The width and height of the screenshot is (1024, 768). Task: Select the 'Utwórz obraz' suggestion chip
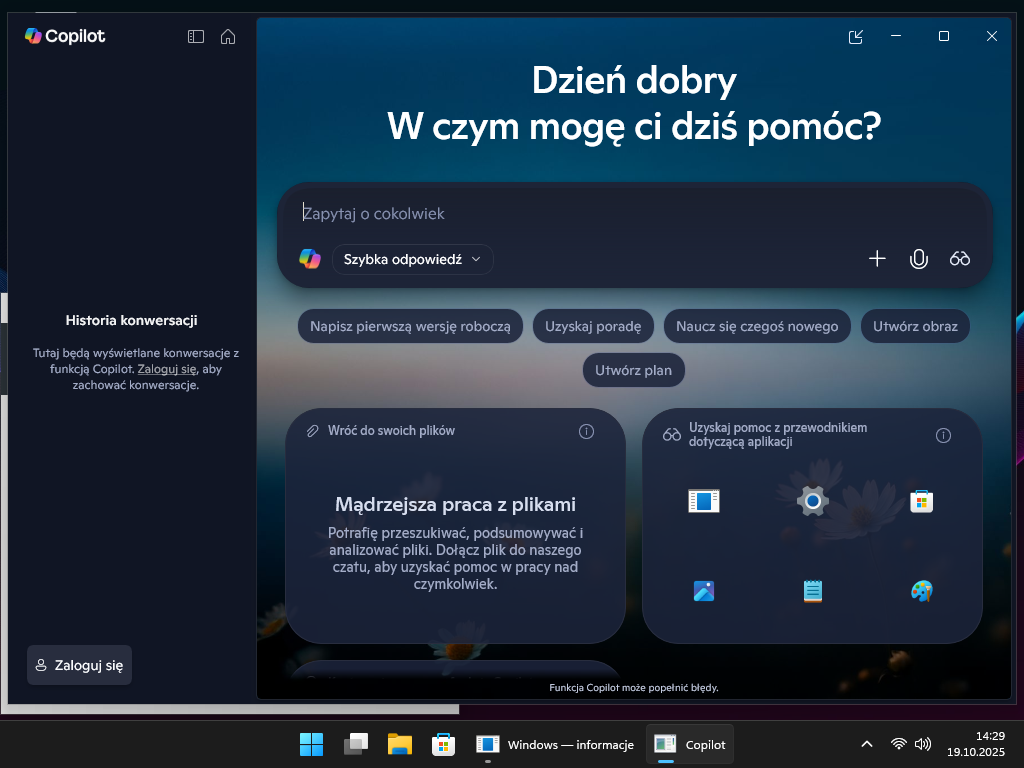pos(914,326)
